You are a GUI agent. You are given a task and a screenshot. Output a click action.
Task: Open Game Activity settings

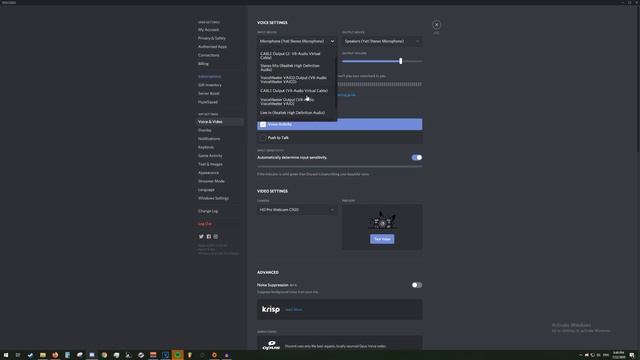click(x=210, y=156)
